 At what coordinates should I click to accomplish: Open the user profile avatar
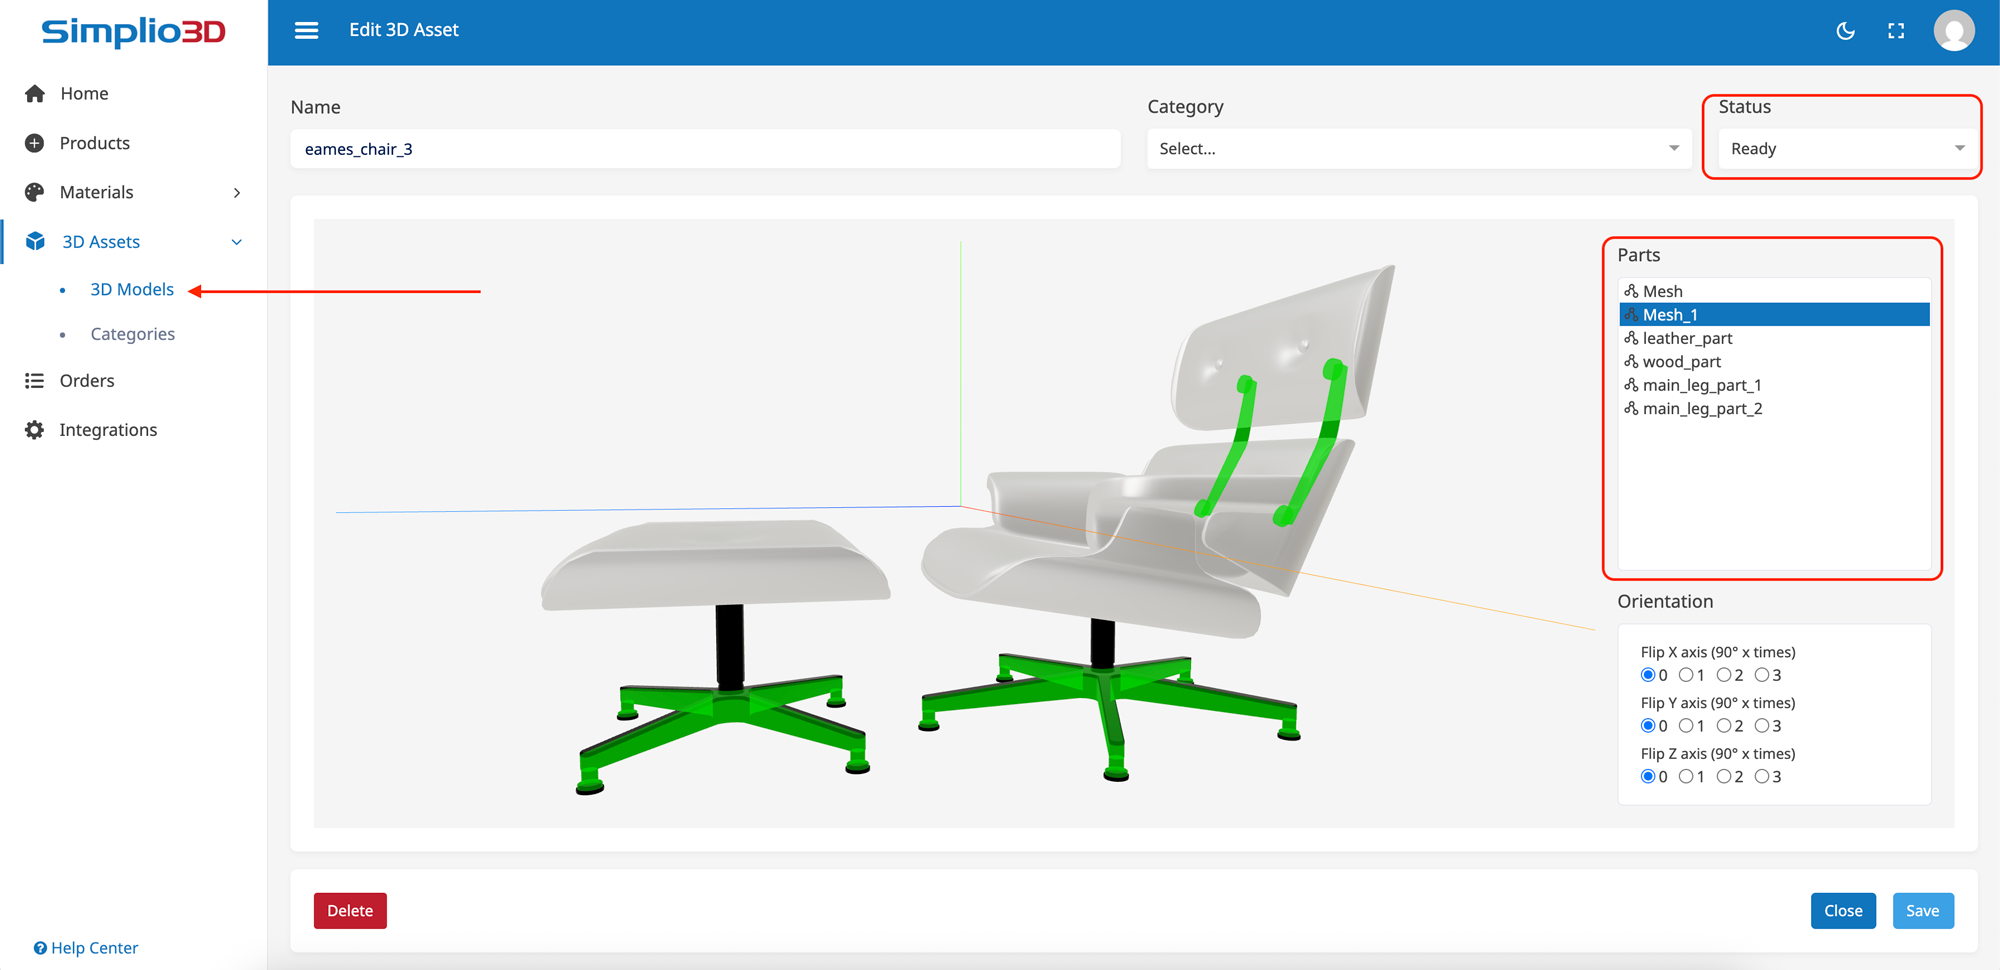click(x=1955, y=31)
